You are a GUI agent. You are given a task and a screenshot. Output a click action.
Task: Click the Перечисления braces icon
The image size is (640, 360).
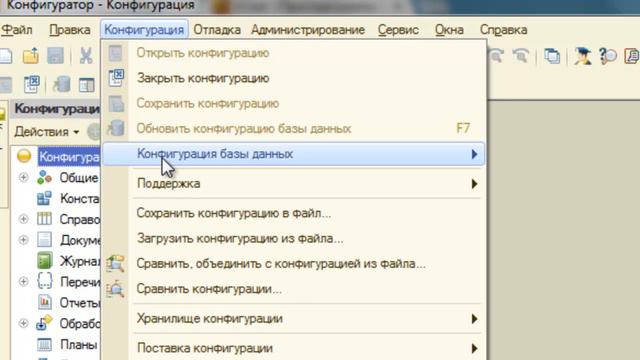[44, 282]
